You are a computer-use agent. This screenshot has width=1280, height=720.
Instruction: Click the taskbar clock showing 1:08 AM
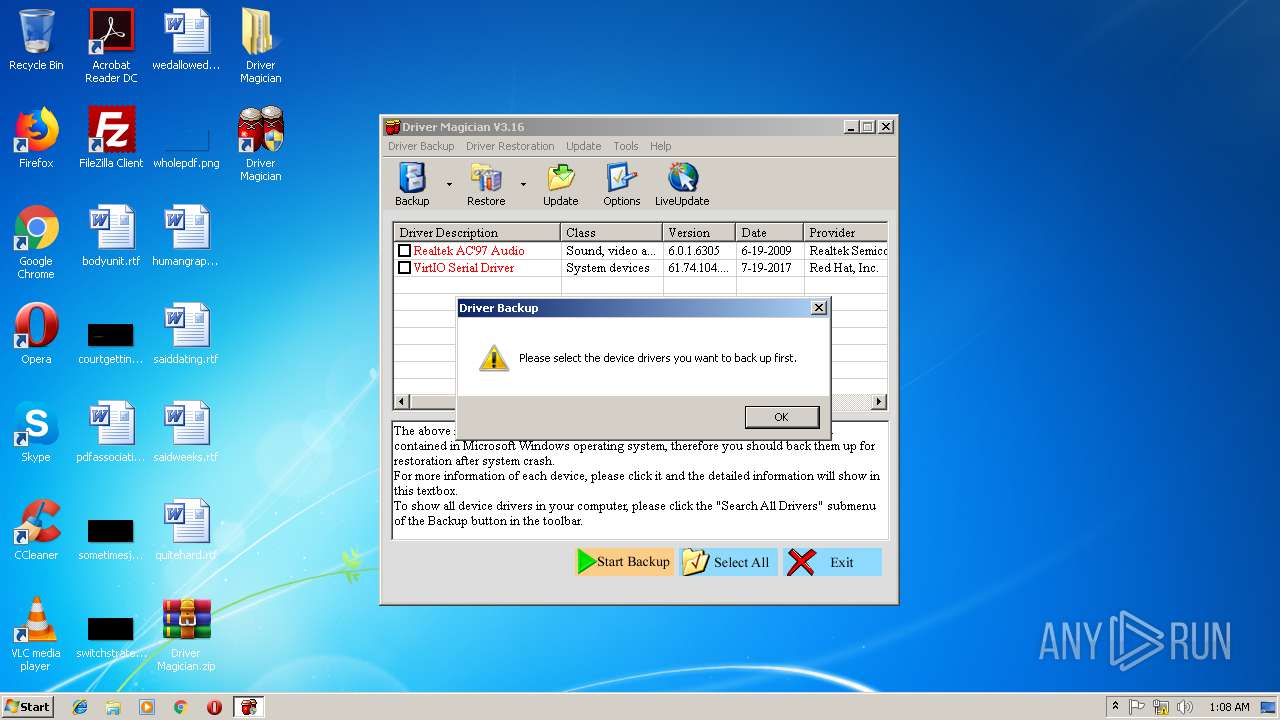pyautogui.click(x=1229, y=707)
